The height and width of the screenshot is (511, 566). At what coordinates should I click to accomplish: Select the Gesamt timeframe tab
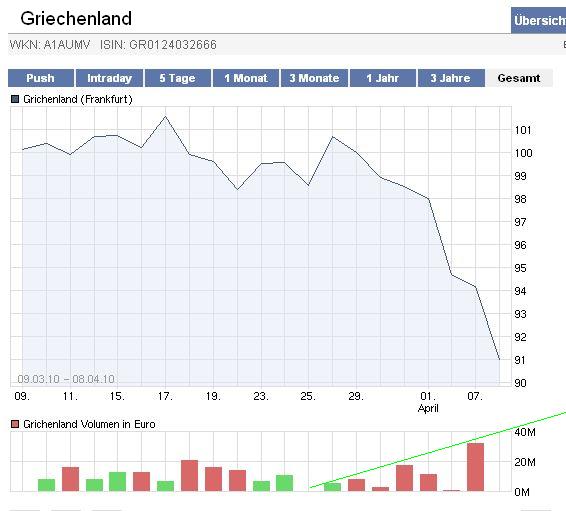[519, 78]
